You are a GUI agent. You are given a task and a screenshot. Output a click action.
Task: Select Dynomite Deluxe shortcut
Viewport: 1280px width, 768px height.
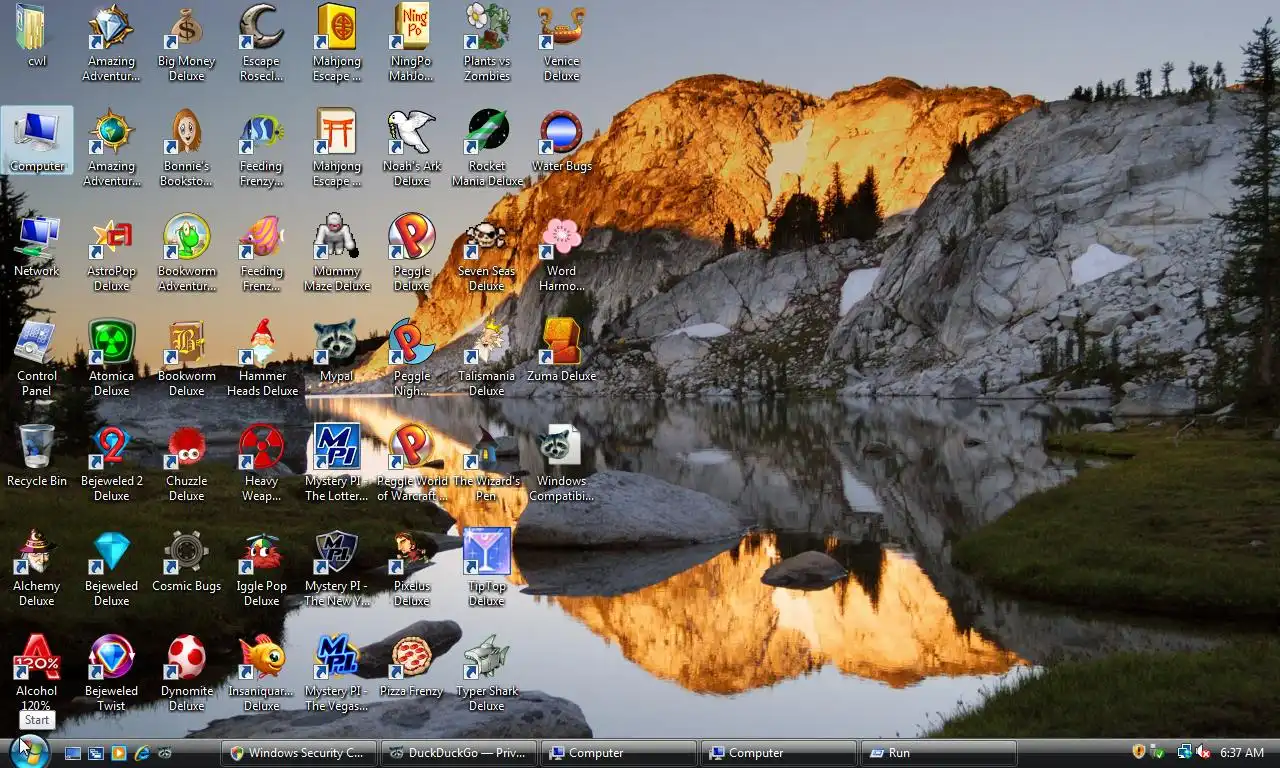tap(187, 673)
